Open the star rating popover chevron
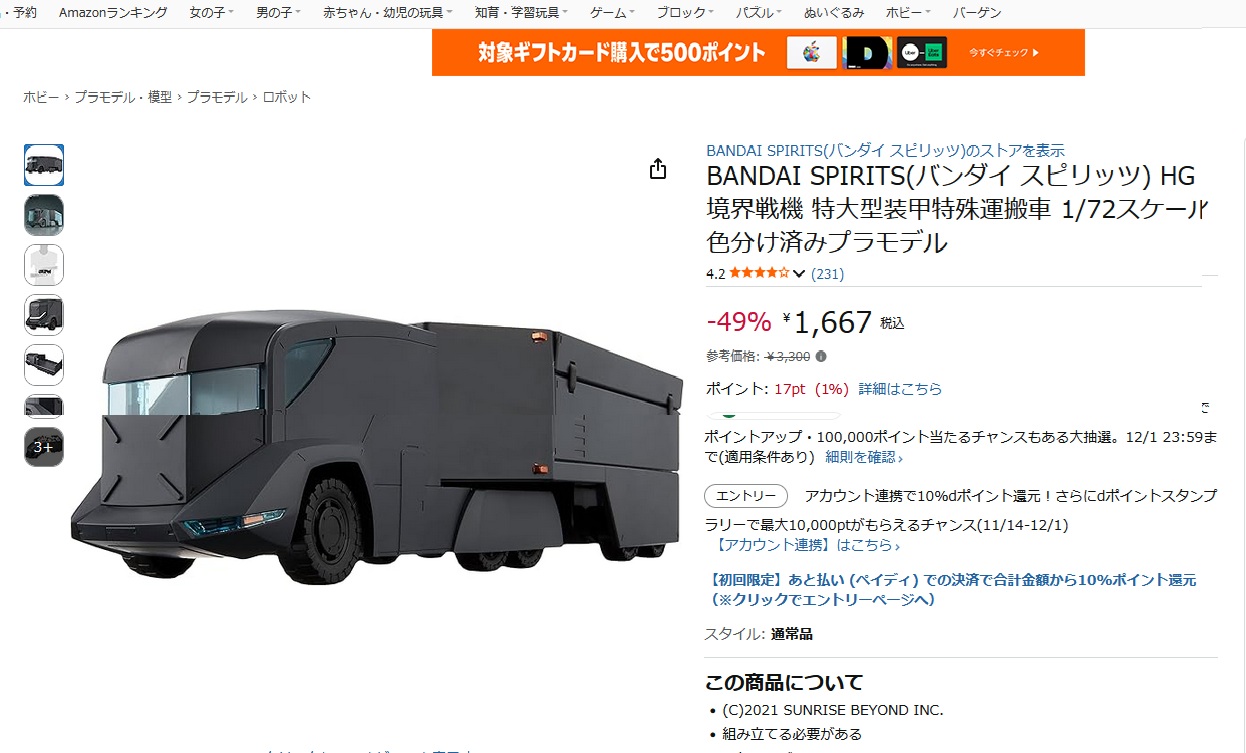Screen dimensions: 1246x753 (799, 274)
